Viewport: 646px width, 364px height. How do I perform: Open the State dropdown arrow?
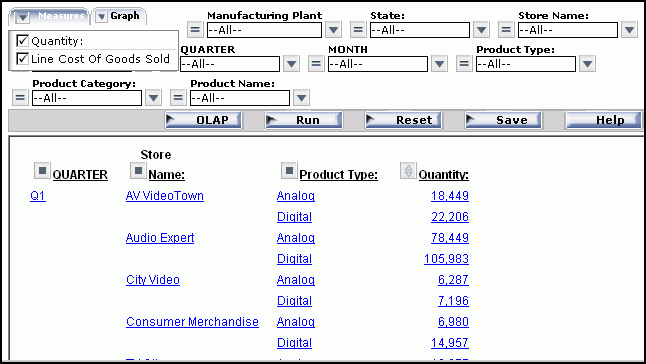481,30
